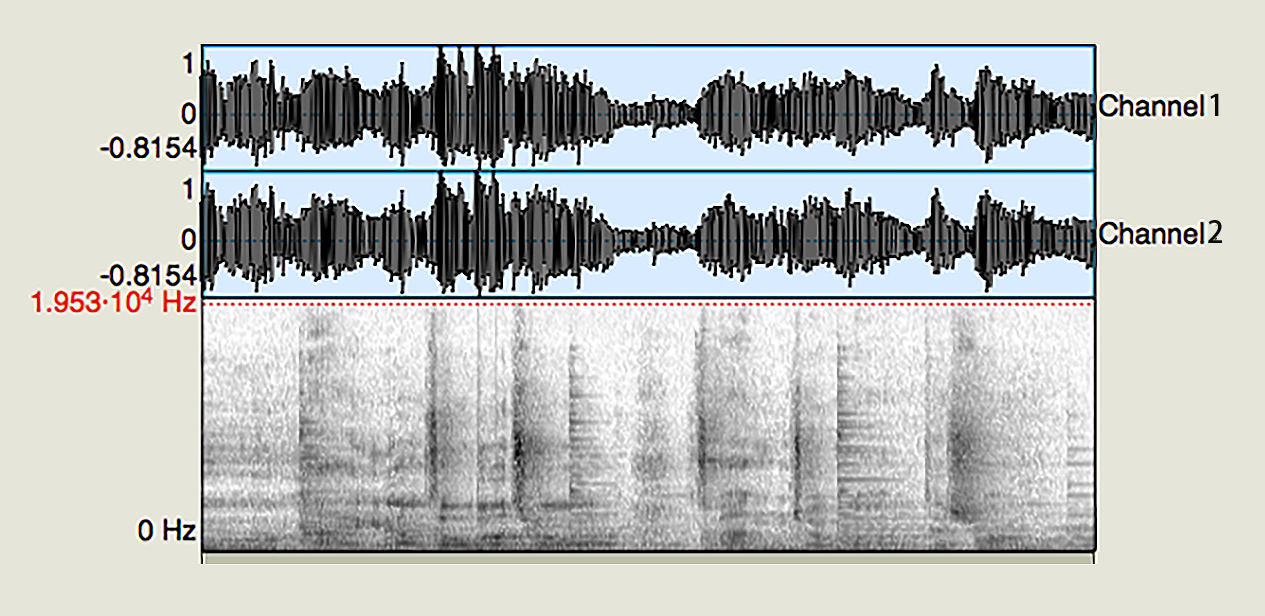Click the red dotted frequency line above the spectrogram
Viewport: 1265px width, 616px height.
(648, 302)
